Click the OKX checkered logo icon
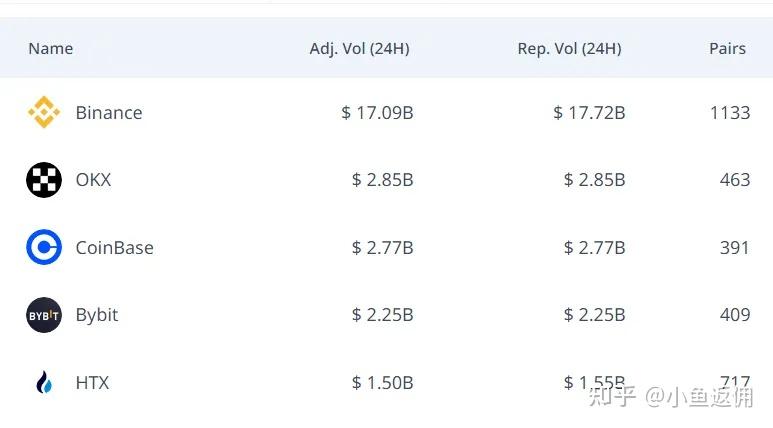The width and height of the screenshot is (773, 428). coord(44,180)
